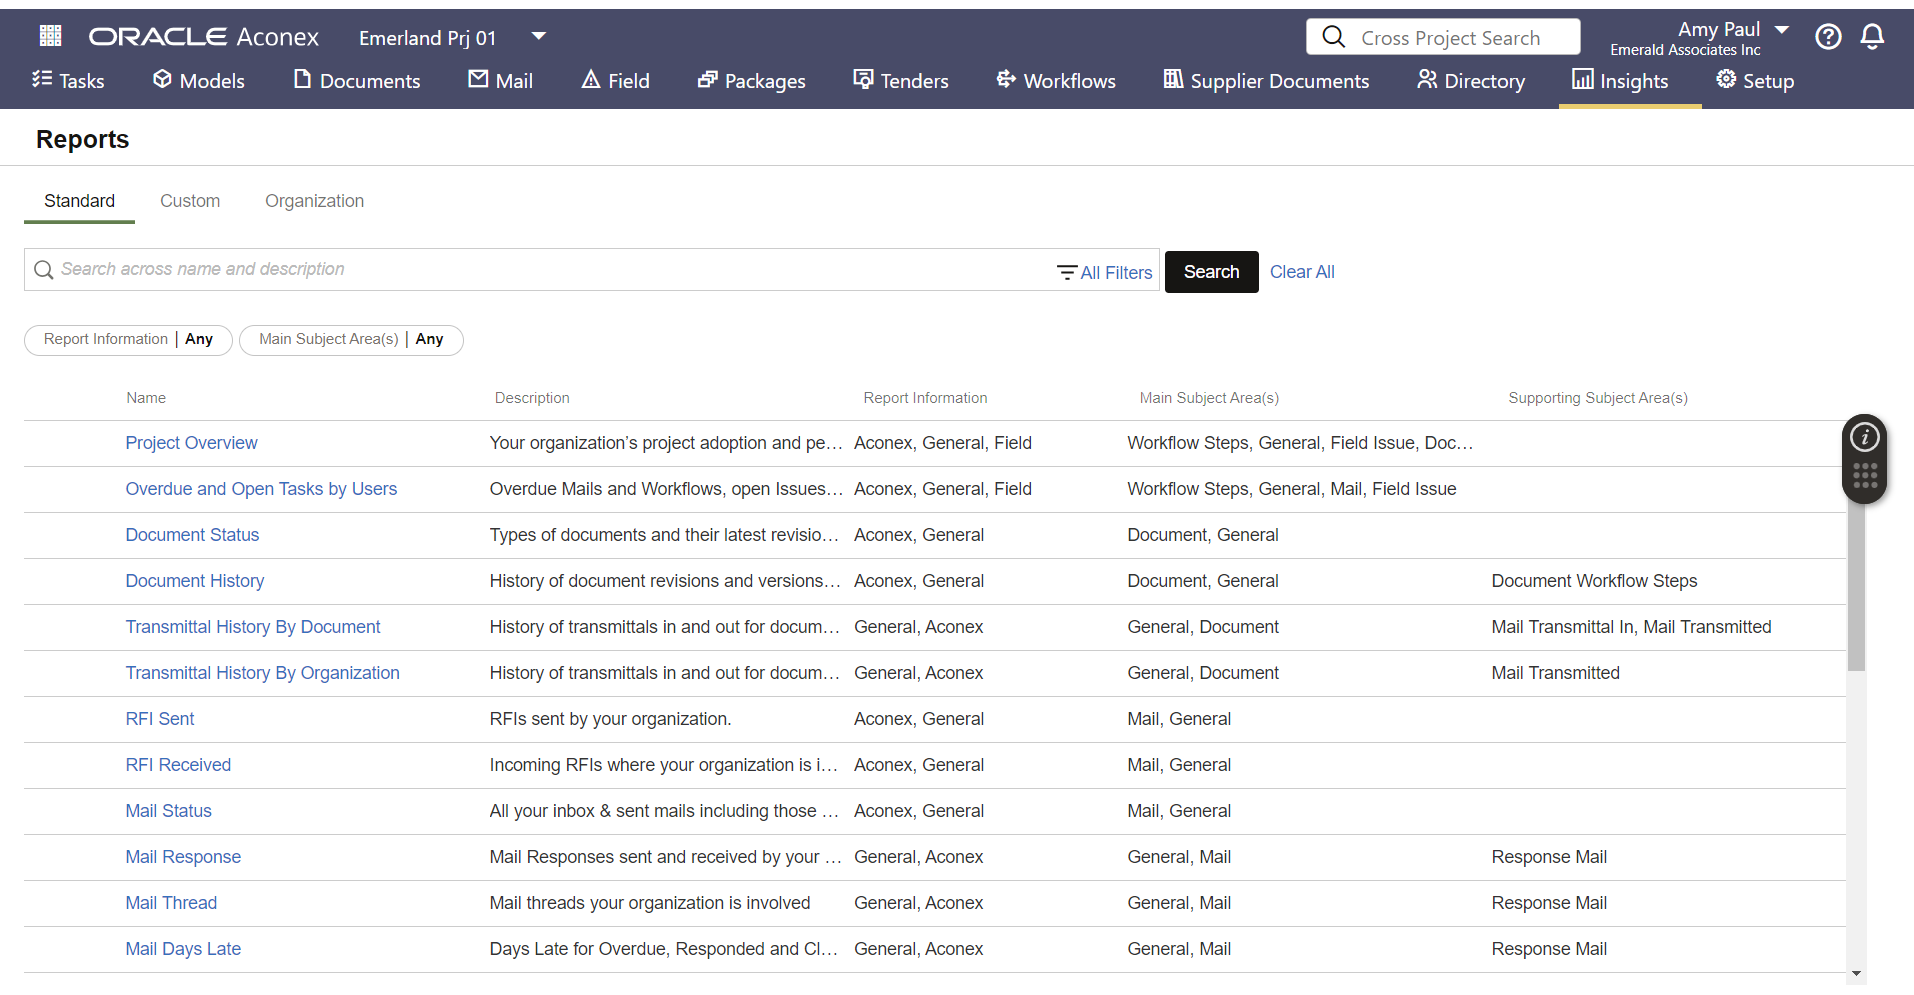1914x995 pixels.
Task: Open the notifications bell icon
Action: point(1871,37)
